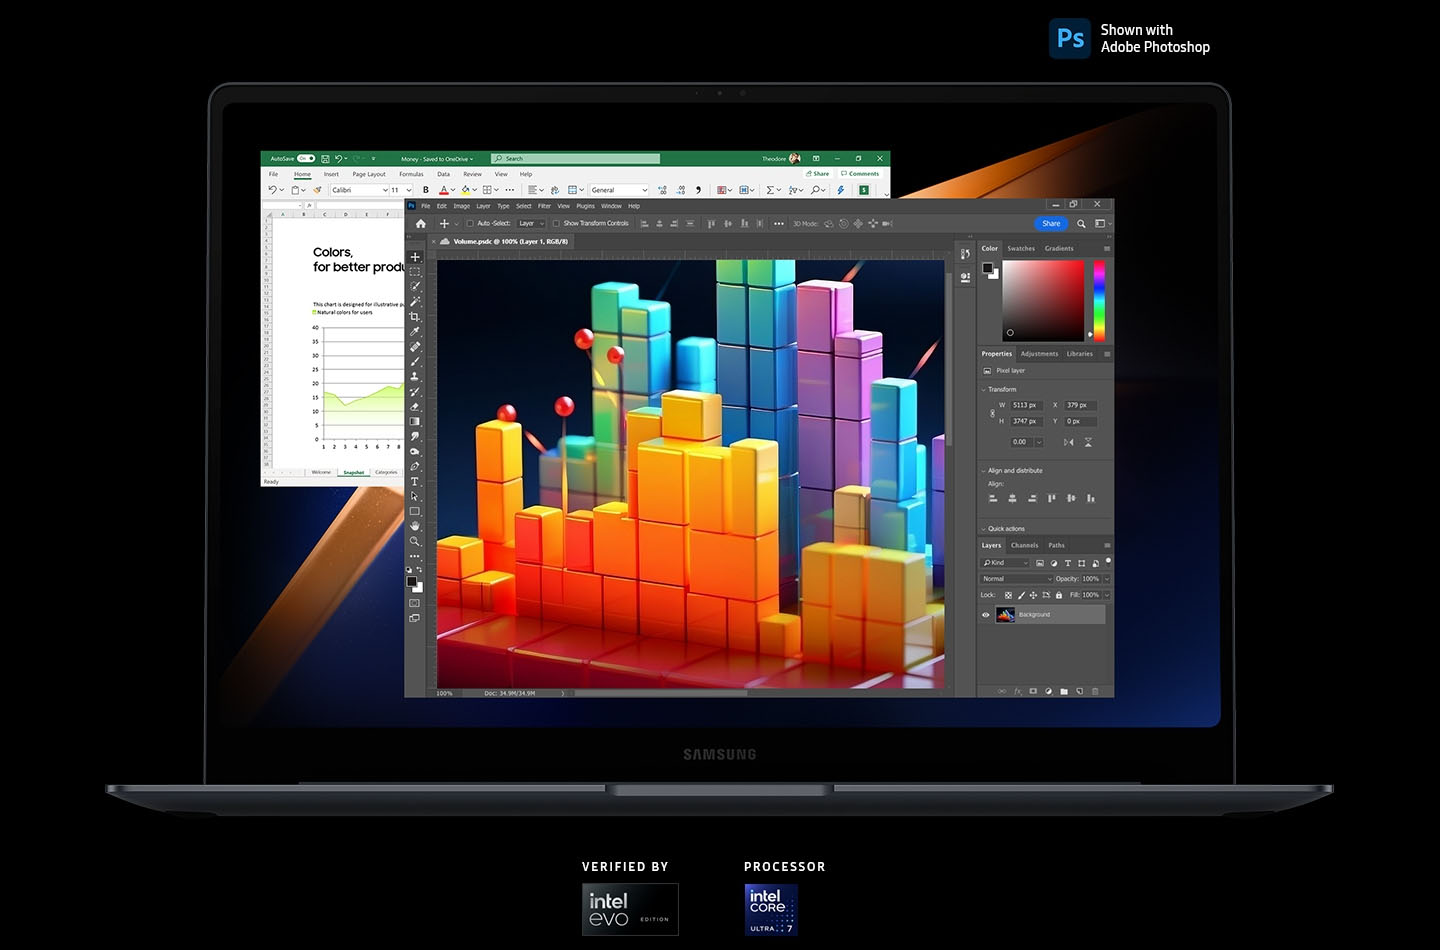Hide the Background layer visibility eye
The width and height of the screenshot is (1440, 950).
point(986,615)
